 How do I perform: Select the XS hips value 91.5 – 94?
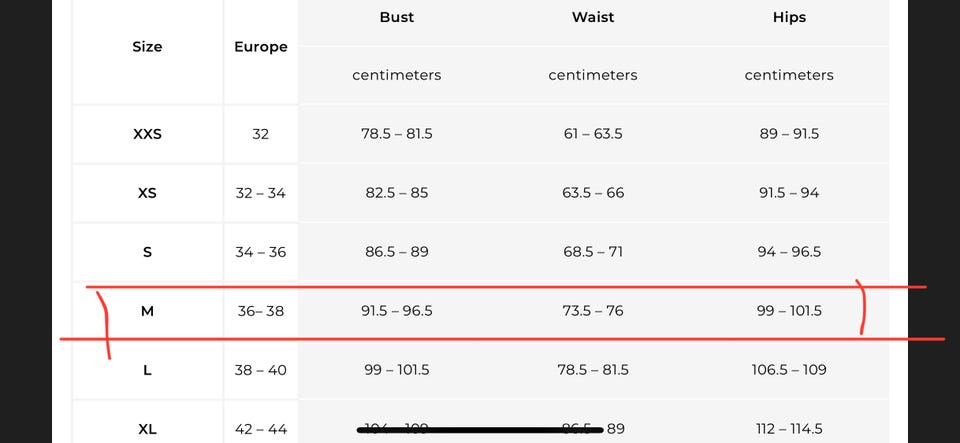pyautogui.click(x=789, y=193)
